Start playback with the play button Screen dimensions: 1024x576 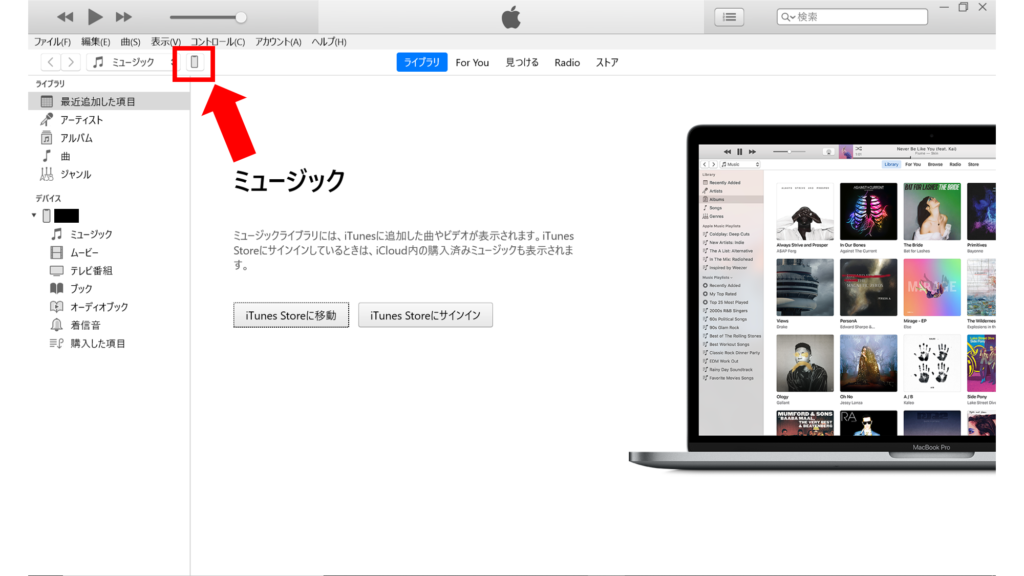pos(95,17)
